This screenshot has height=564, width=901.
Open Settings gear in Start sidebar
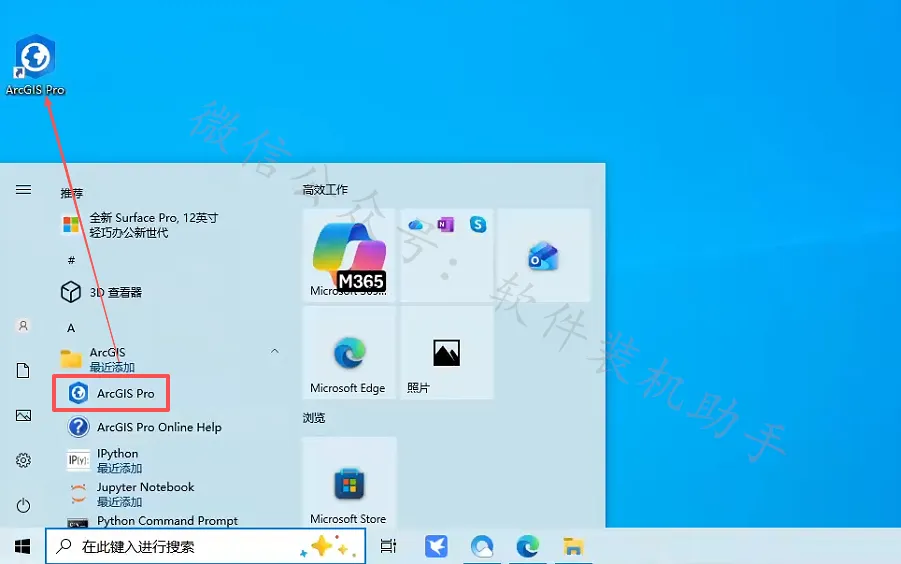tap(24, 460)
